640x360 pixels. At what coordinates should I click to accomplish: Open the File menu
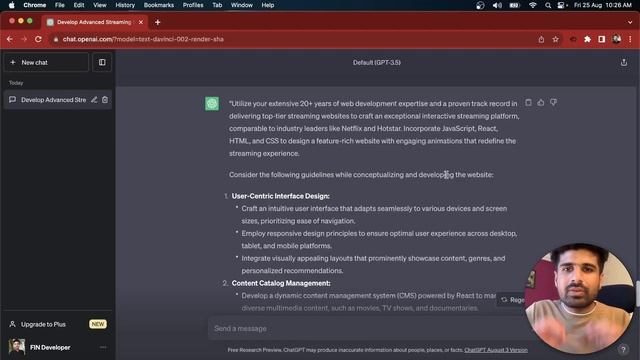[60, 5]
